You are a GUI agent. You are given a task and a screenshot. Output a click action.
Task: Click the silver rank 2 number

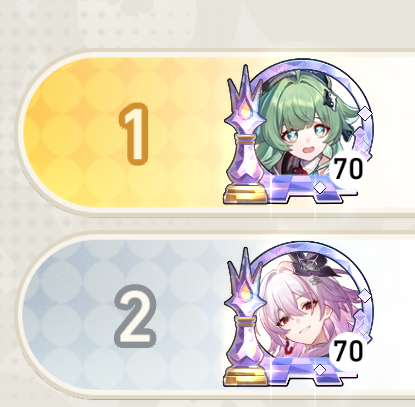pyautogui.click(x=135, y=316)
